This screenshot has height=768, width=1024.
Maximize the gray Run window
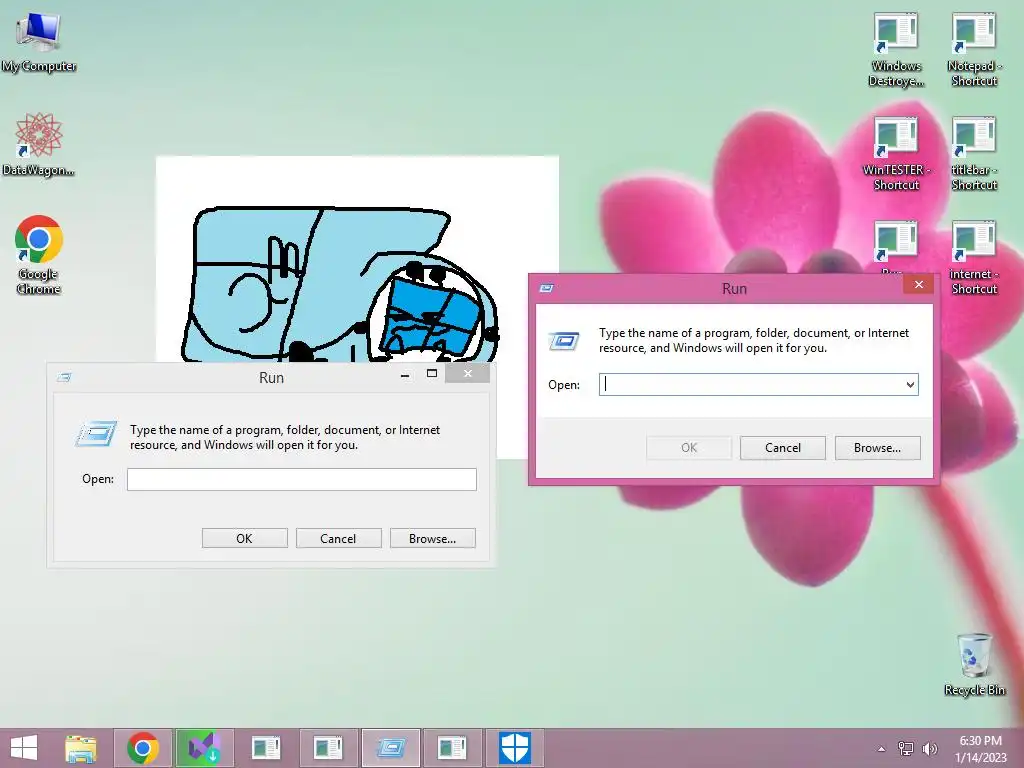click(x=432, y=374)
